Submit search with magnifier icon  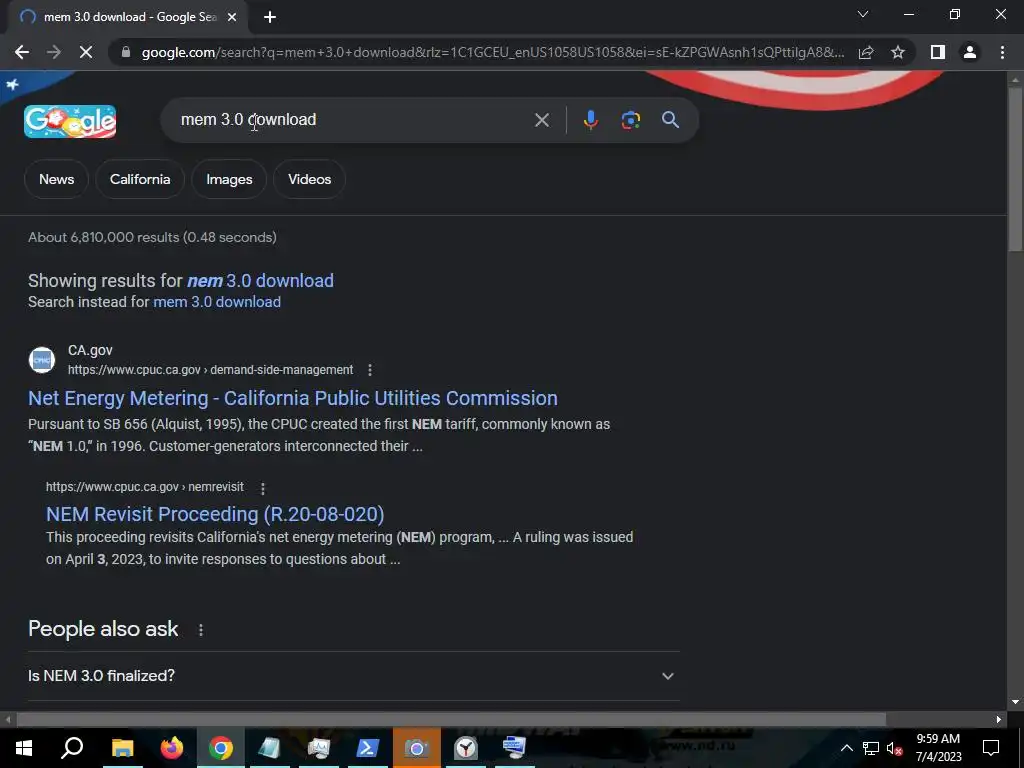point(670,120)
